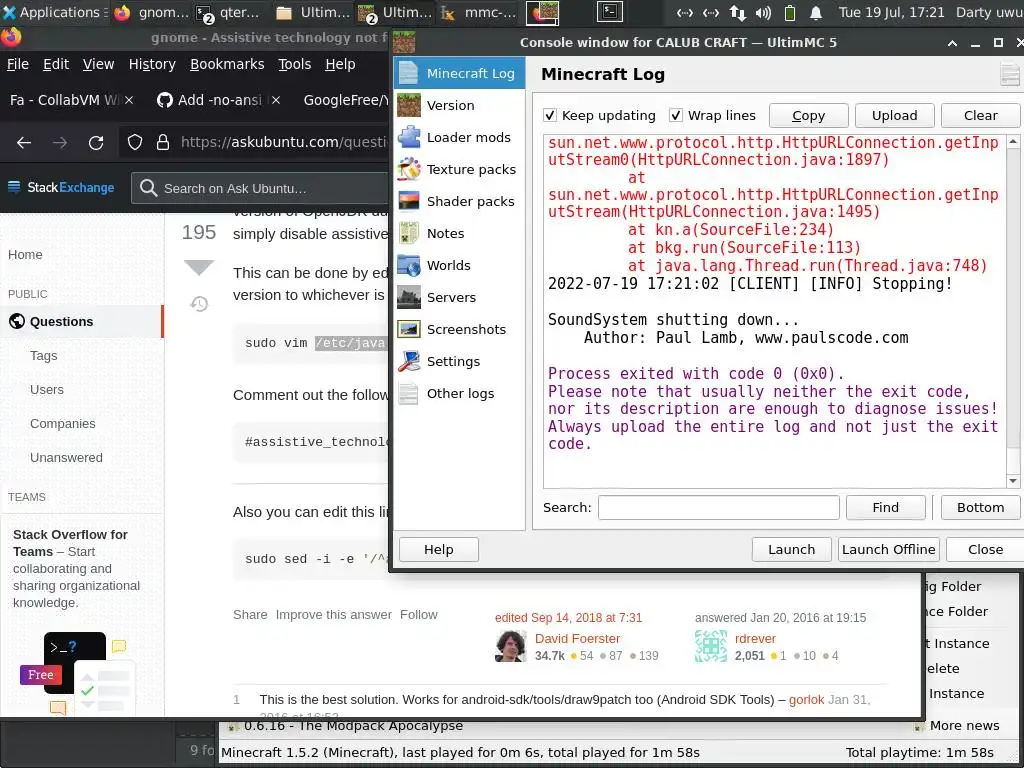Image resolution: width=1024 pixels, height=768 pixels.
Task: Click the Texture packs palette icon
Action: point(409,169)
